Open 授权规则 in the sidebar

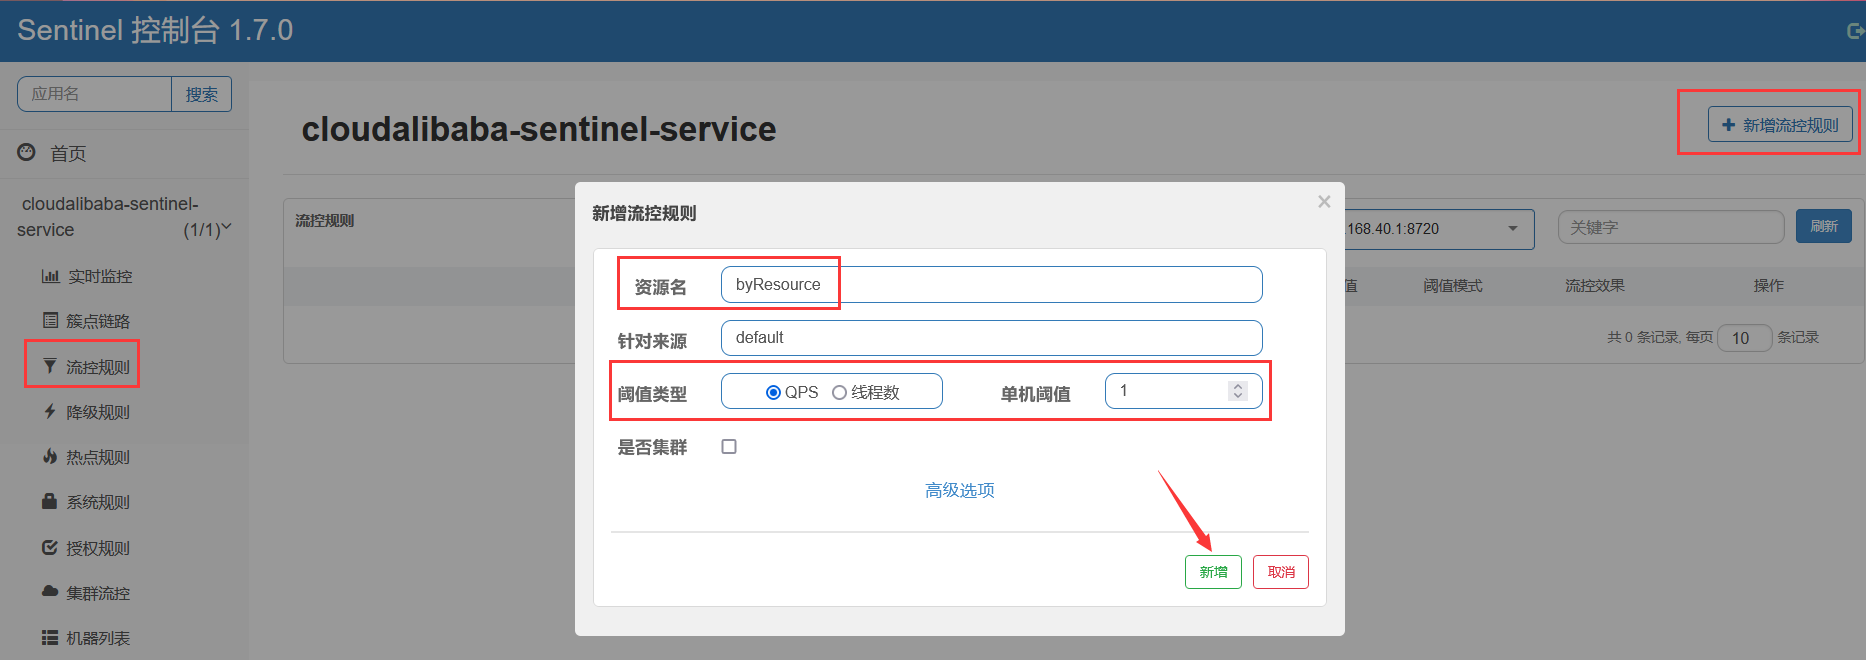[98, 548]
